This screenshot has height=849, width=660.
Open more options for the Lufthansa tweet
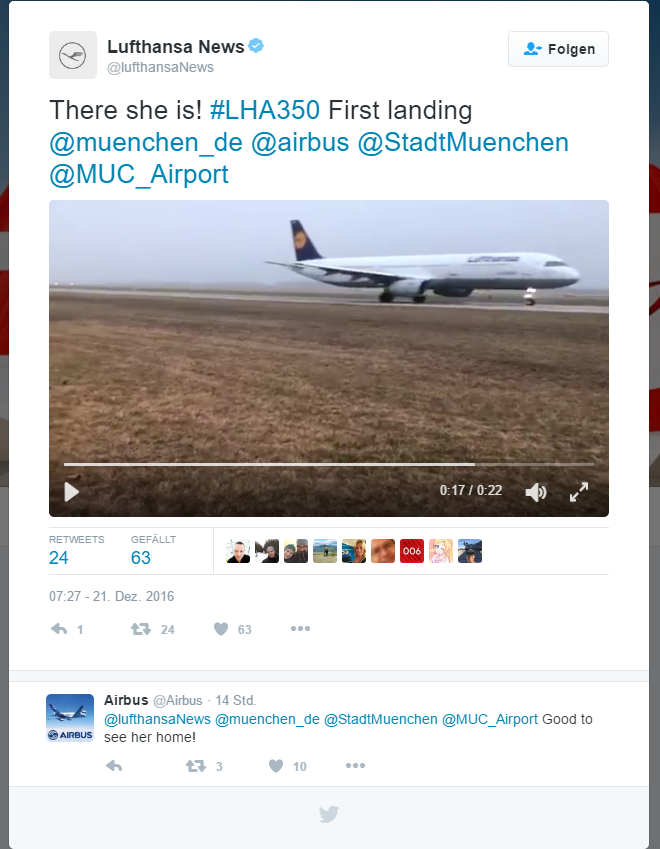click(300, 628)
